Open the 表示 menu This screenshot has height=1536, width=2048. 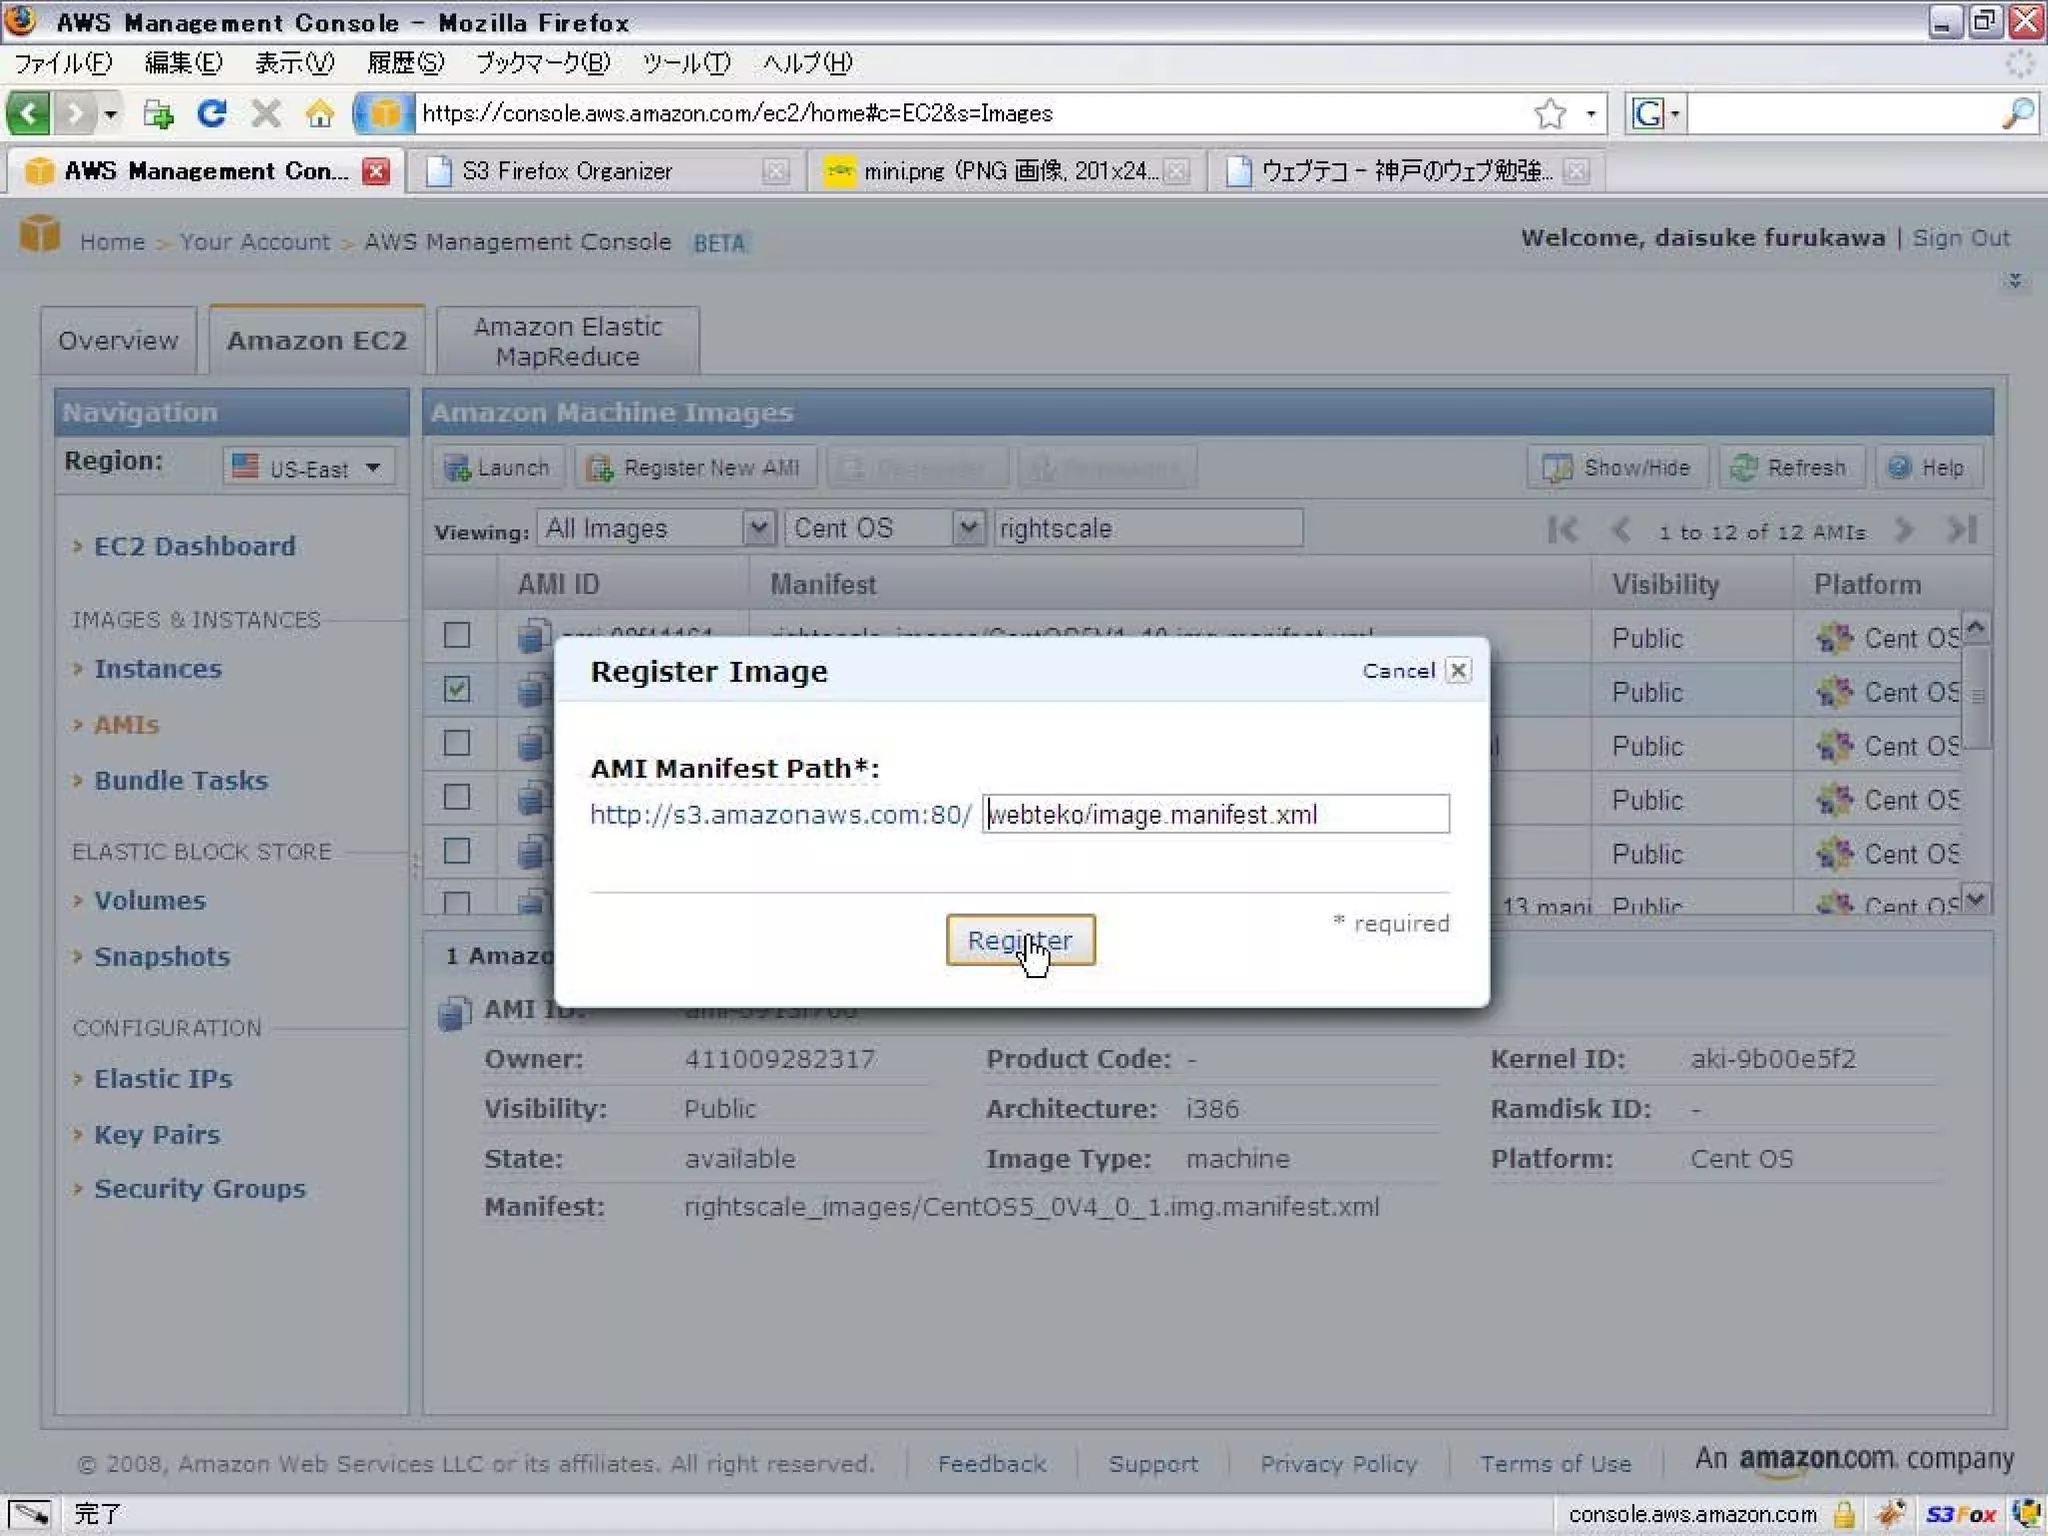click(294, 63)
